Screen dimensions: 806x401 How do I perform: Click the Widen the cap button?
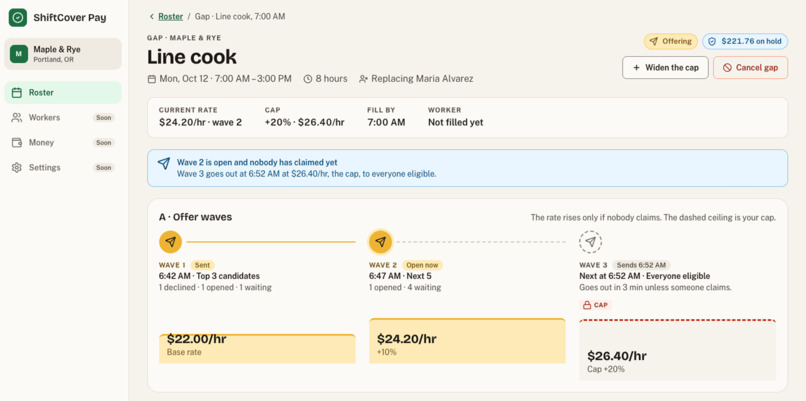pos(665,67)
